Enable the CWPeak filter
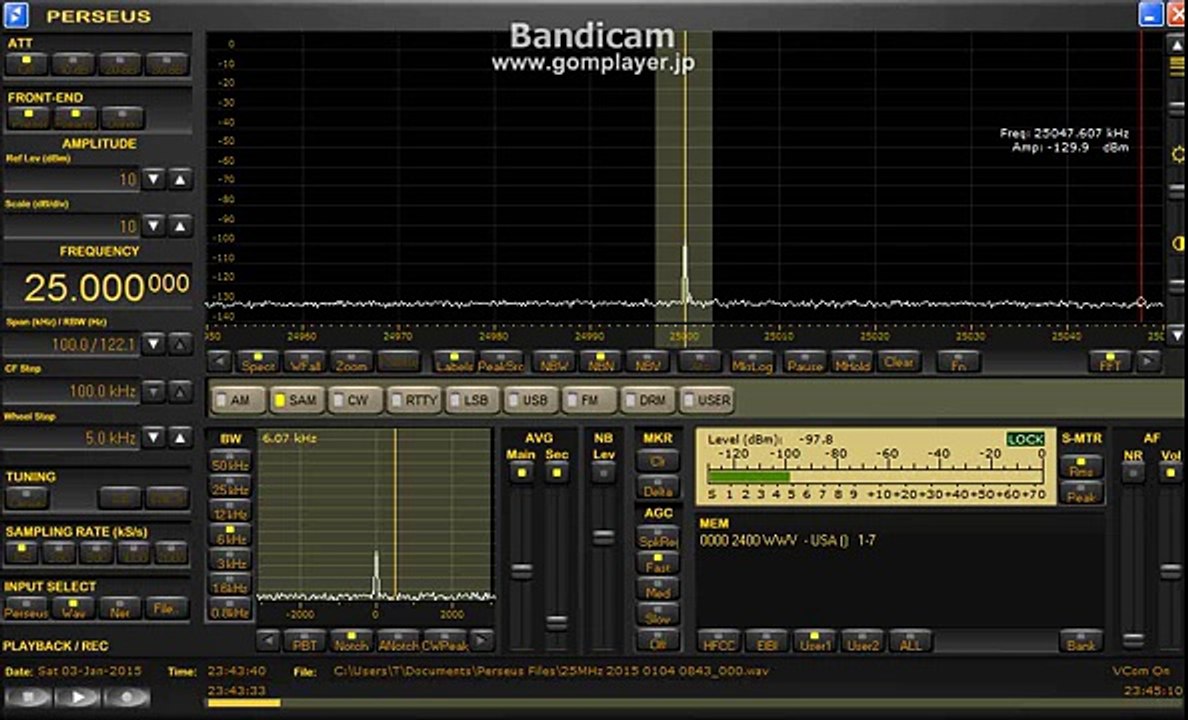Image resolution: width=1188 pixels, height=720 pixels. [445, 641]
